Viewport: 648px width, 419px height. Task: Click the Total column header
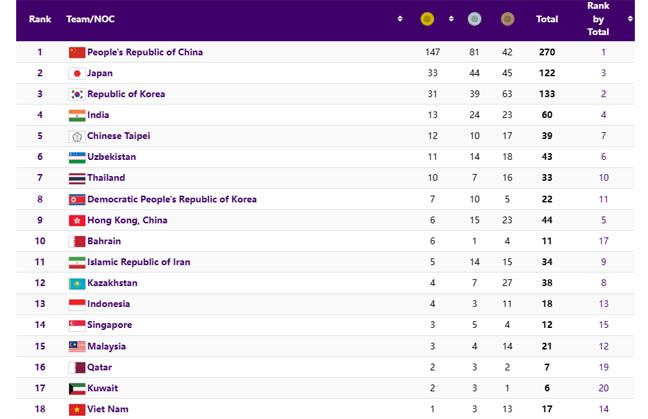coord(547,18)
